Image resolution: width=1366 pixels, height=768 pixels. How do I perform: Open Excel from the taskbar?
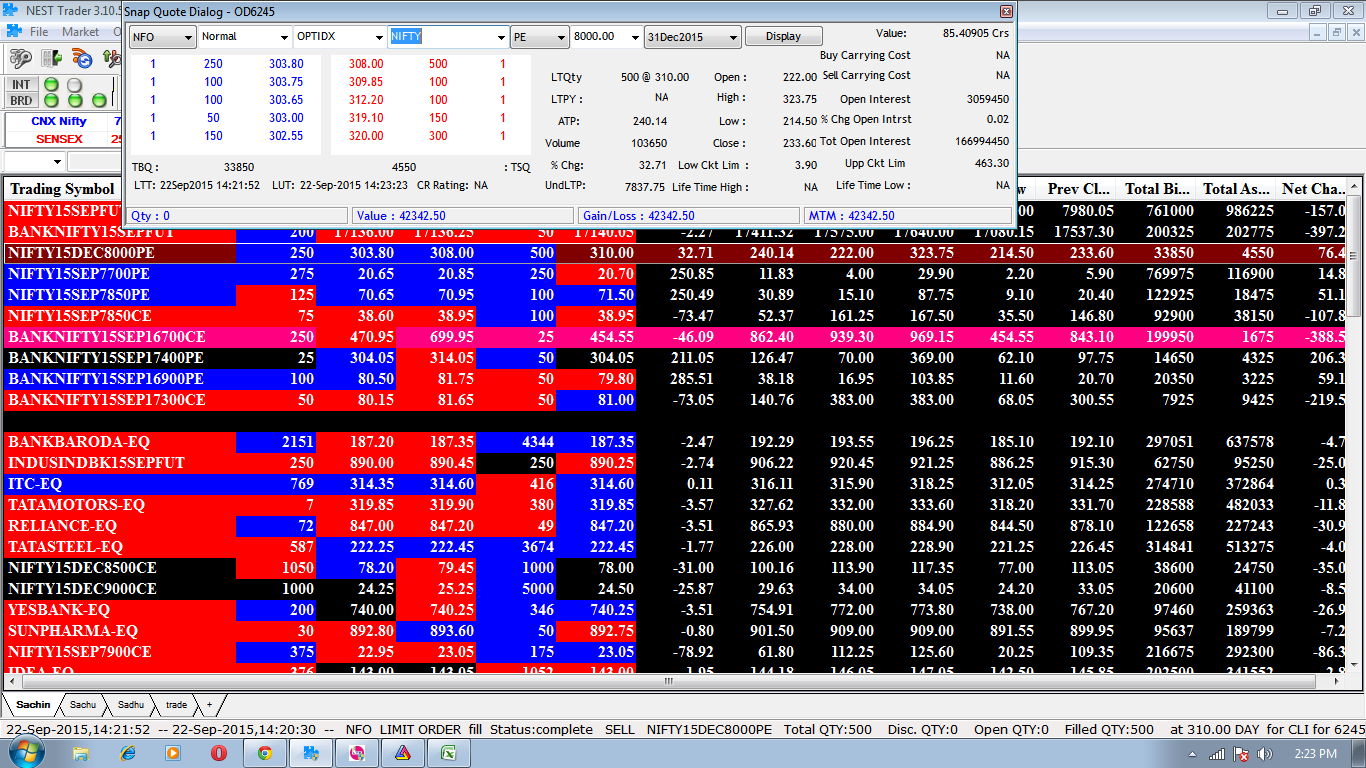(448, 754)
